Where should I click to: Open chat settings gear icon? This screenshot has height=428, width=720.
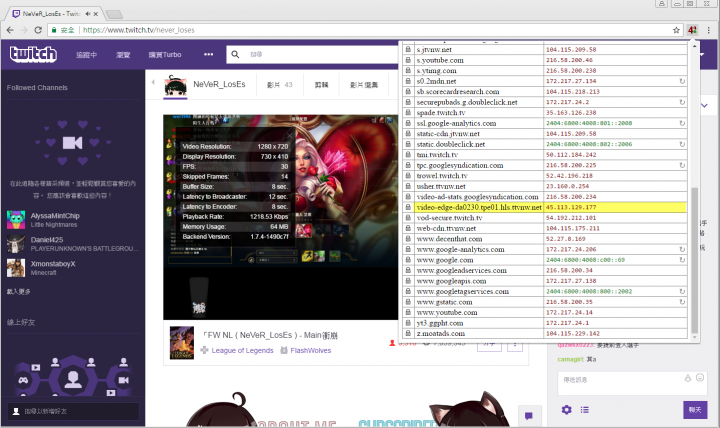coord(567,409)
